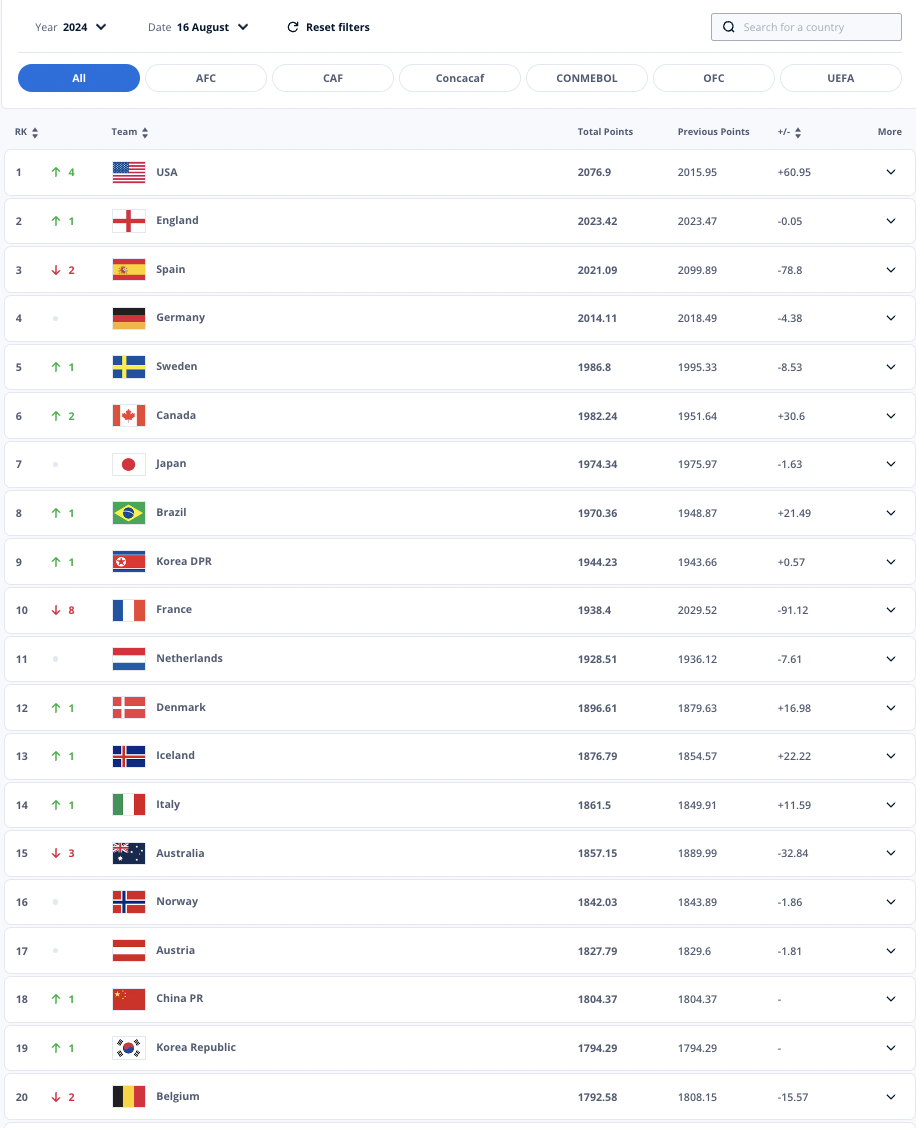Click the Korea Republic flag icon

click(x=129, y=1048)
